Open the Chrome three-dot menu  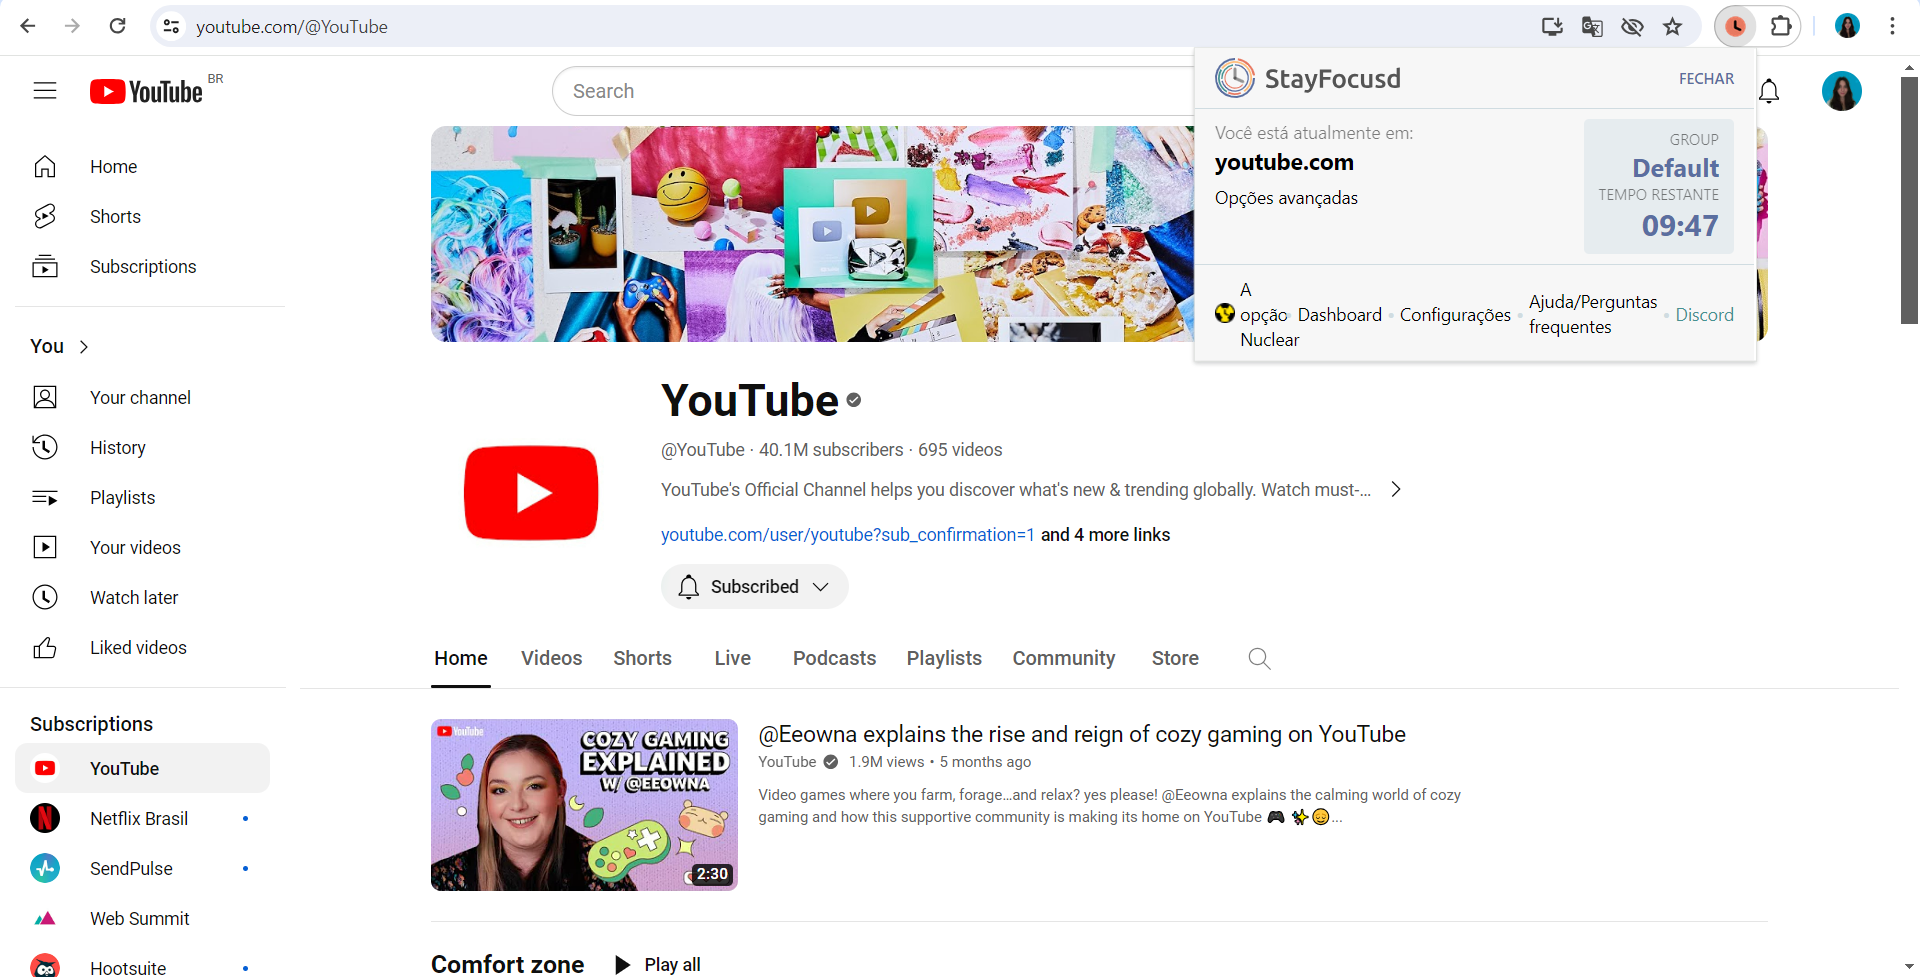tap(1892, 26)
